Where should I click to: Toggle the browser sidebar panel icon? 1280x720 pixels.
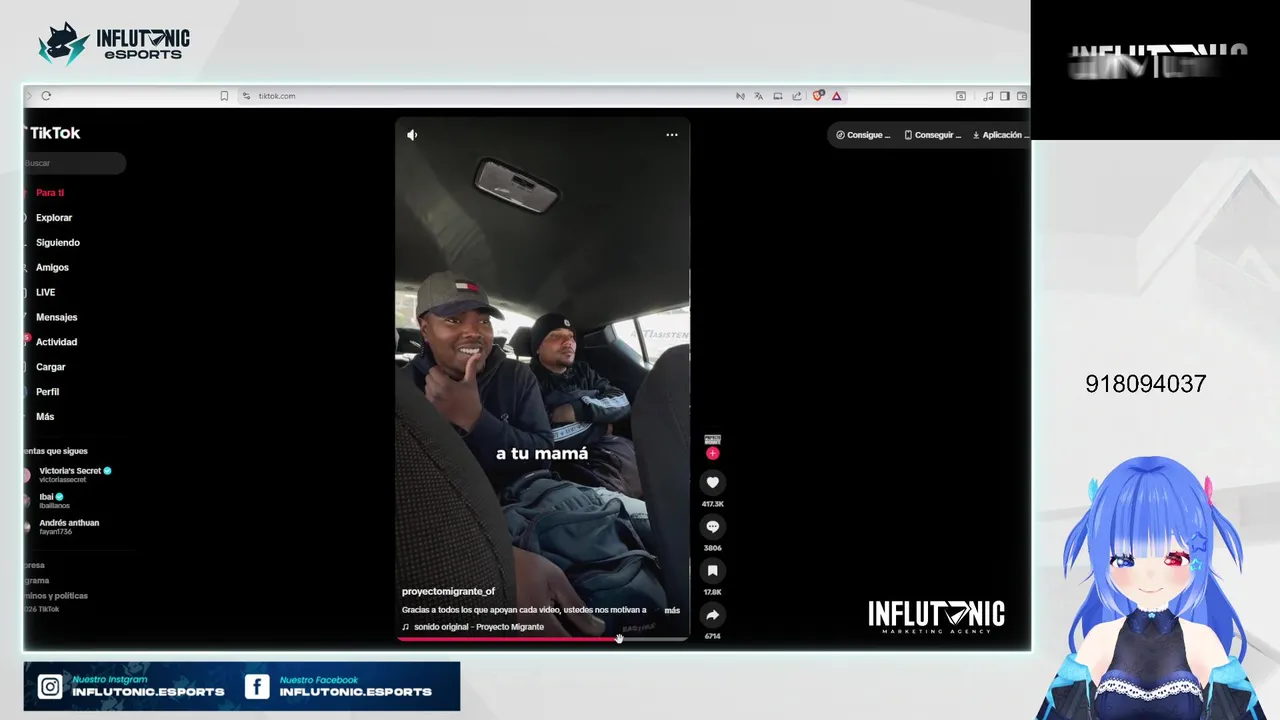1005,96
